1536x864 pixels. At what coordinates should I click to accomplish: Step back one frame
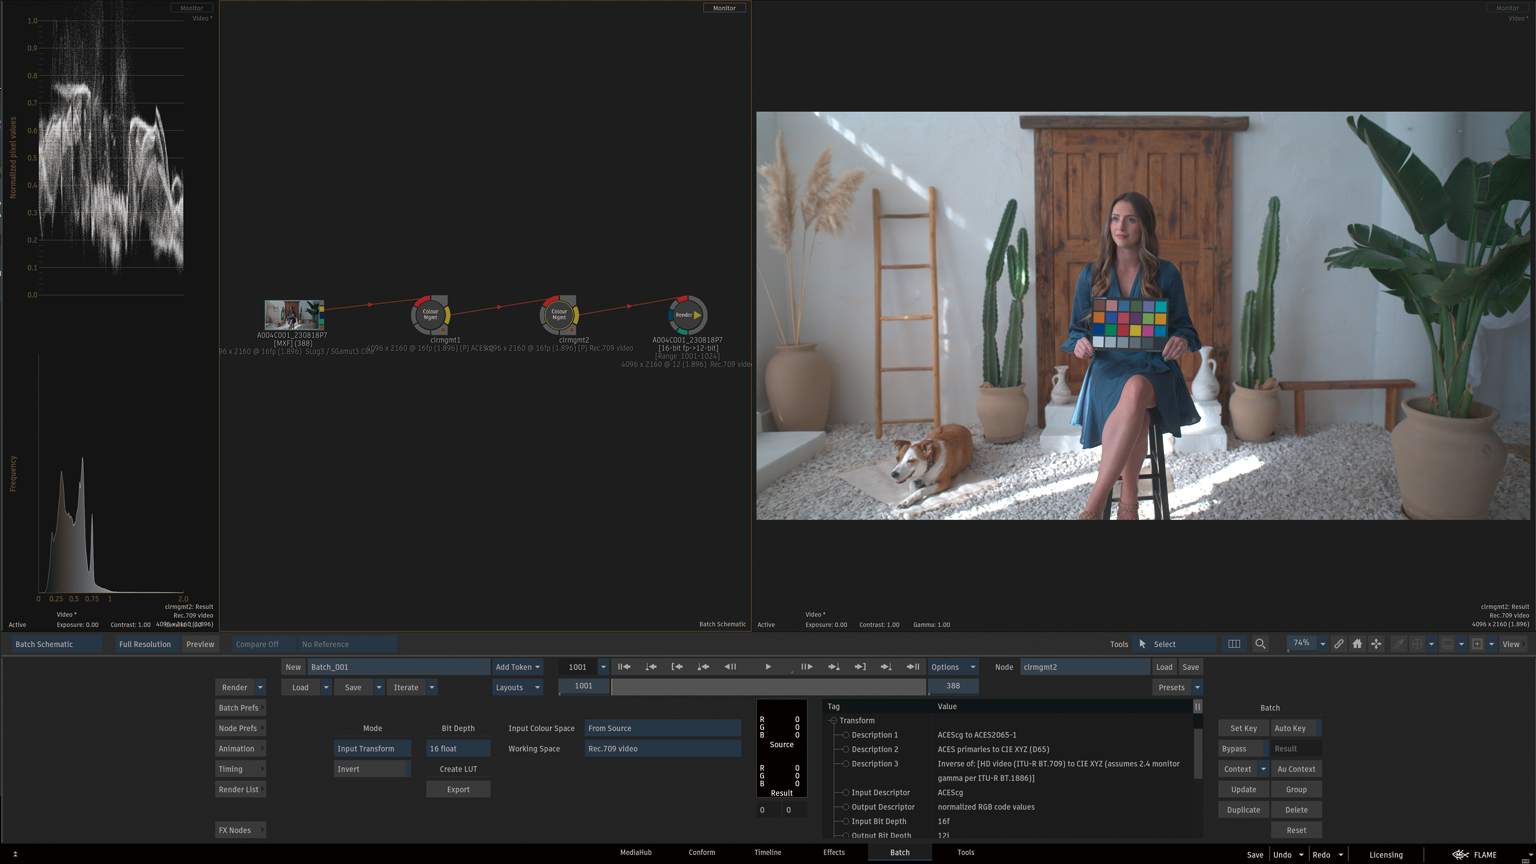tap(730, 667)
